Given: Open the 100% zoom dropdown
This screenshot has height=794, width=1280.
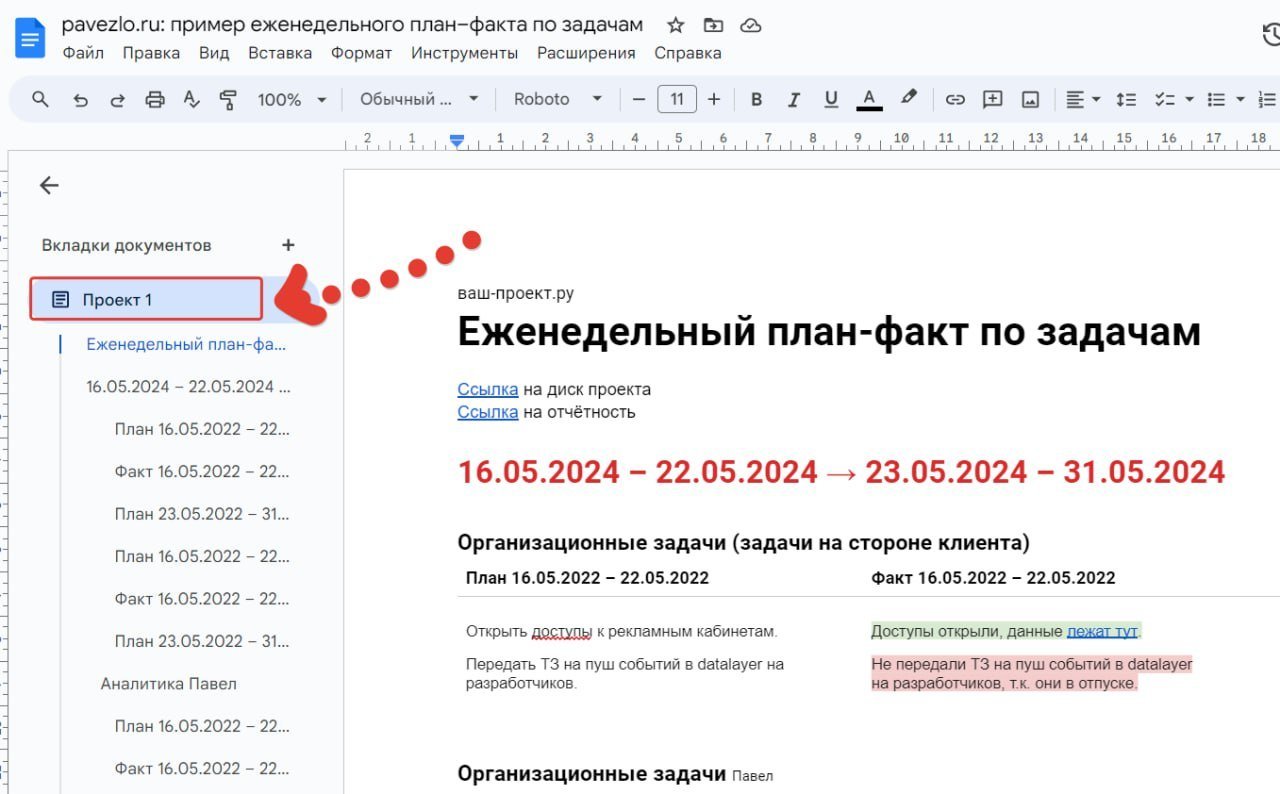Looking at the screenshot, I should pos(291,99).
